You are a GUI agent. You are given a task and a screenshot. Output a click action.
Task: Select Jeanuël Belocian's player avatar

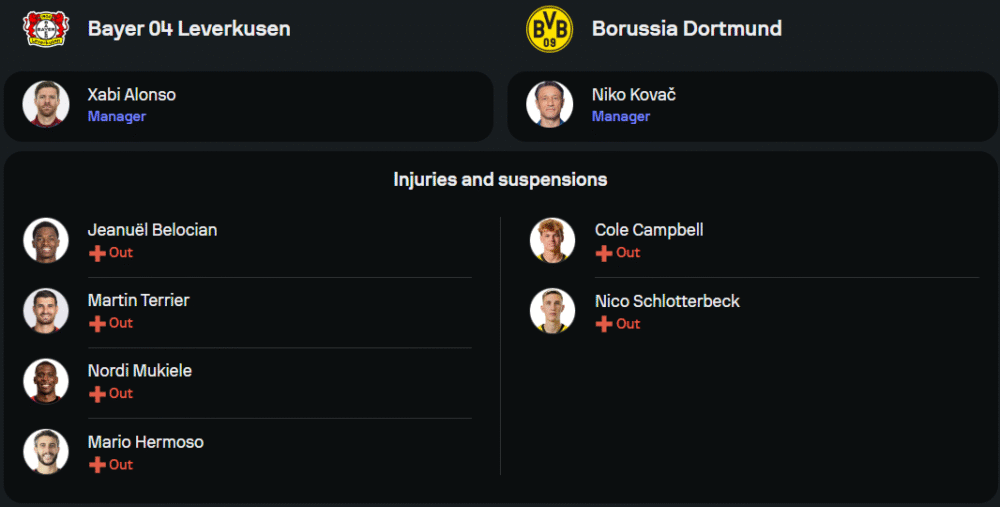[46, 240]
